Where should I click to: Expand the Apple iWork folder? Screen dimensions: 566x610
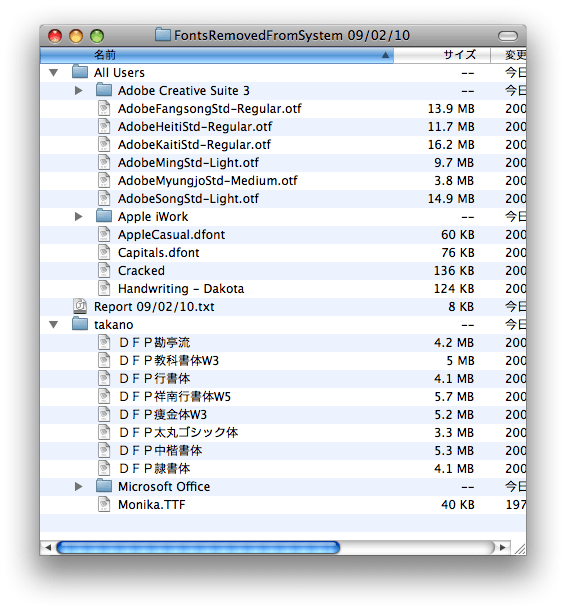tap(78, 216)
